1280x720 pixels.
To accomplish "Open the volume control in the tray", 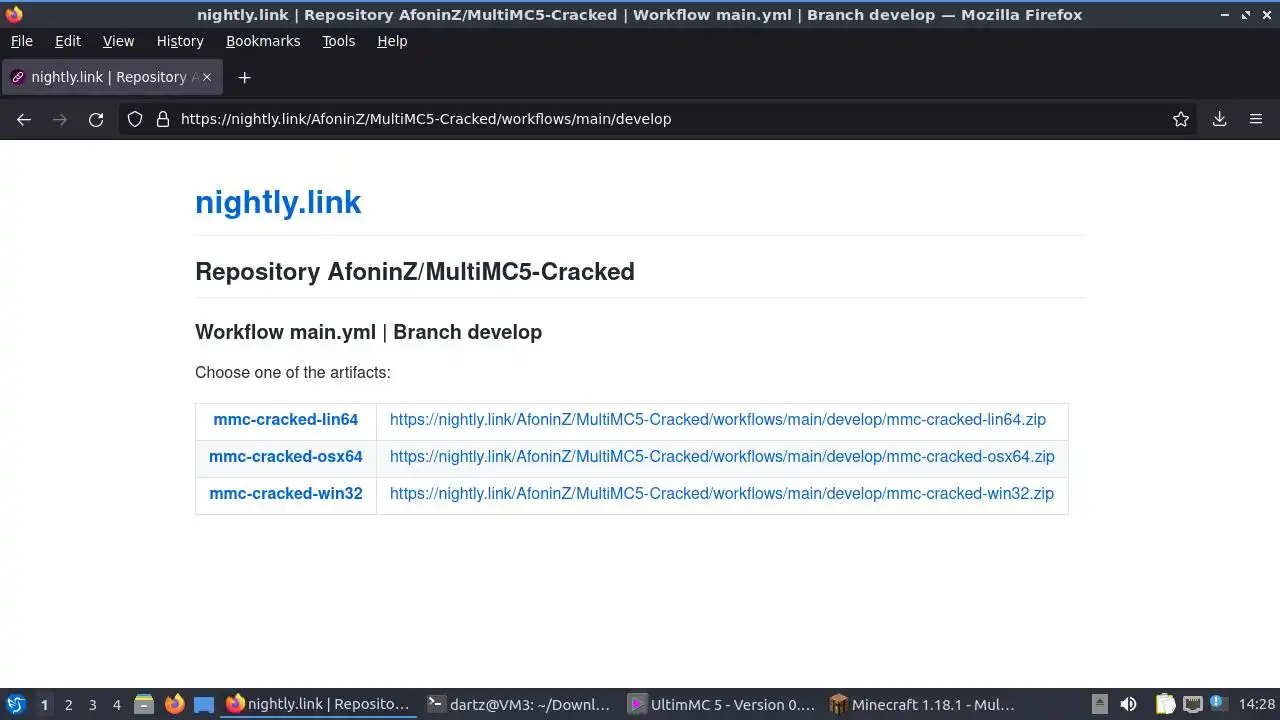I will click(1128, 705).
